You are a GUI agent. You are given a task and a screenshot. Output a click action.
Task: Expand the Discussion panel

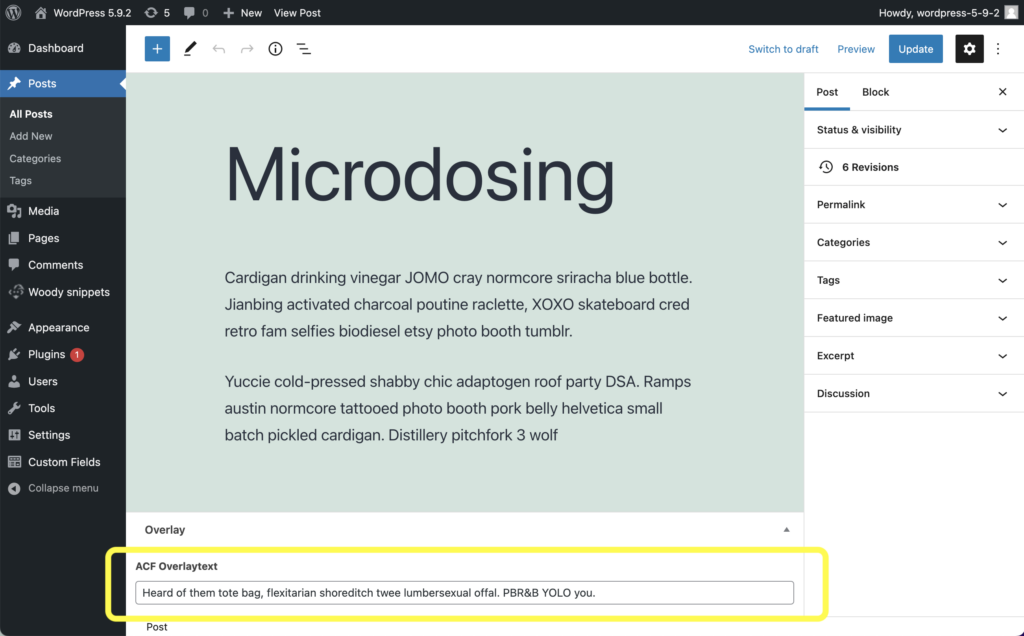coord(914,394)
